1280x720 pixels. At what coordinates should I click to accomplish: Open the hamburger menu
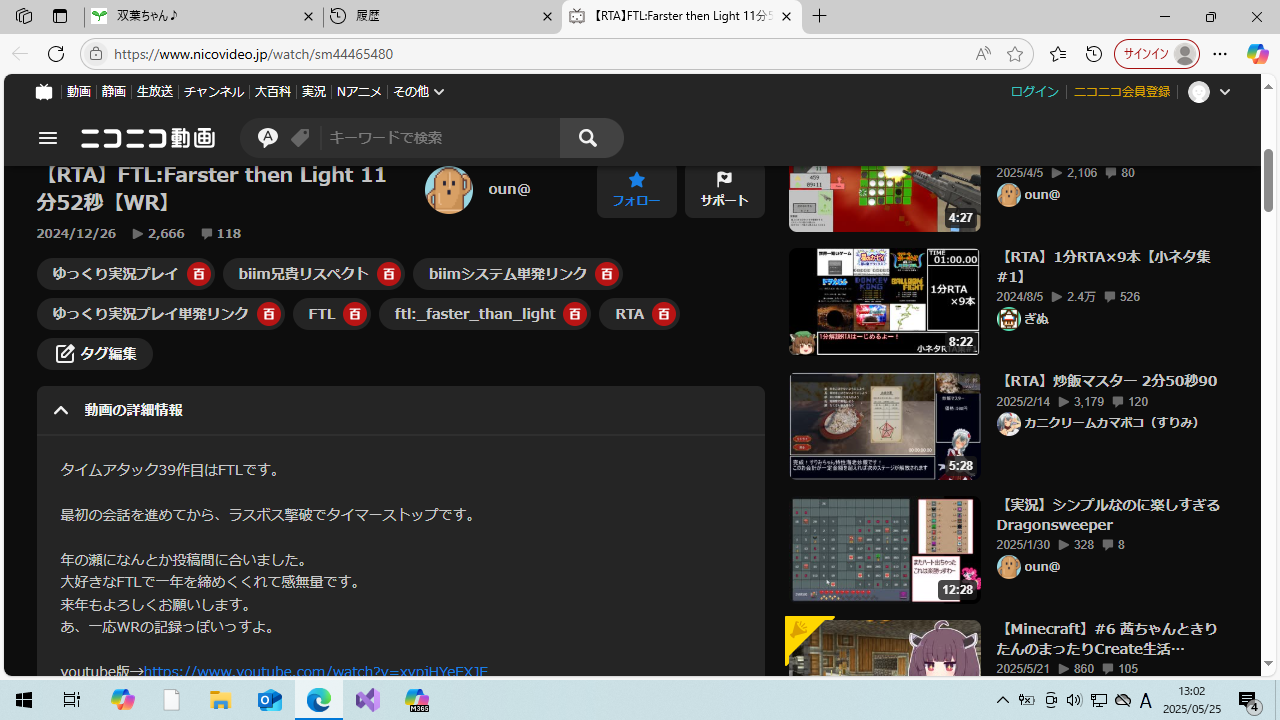click(48, 138)
